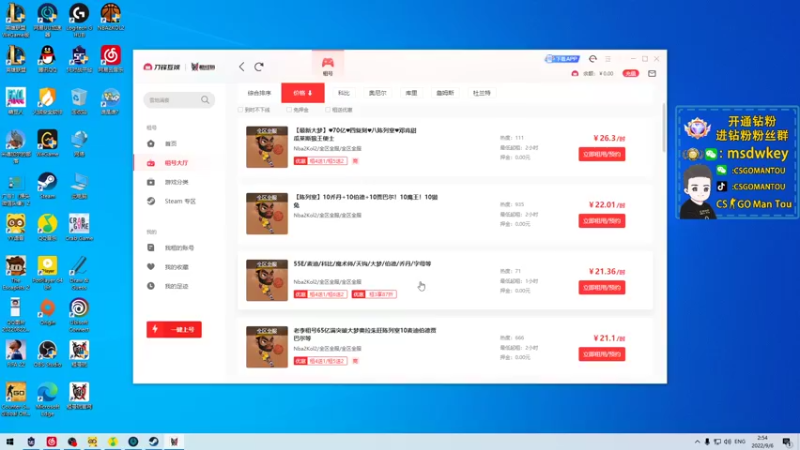The width and height of the screenshot is (800, 450).
Task: Open title of the ¥21.36 listing
Action: [362, 264]
